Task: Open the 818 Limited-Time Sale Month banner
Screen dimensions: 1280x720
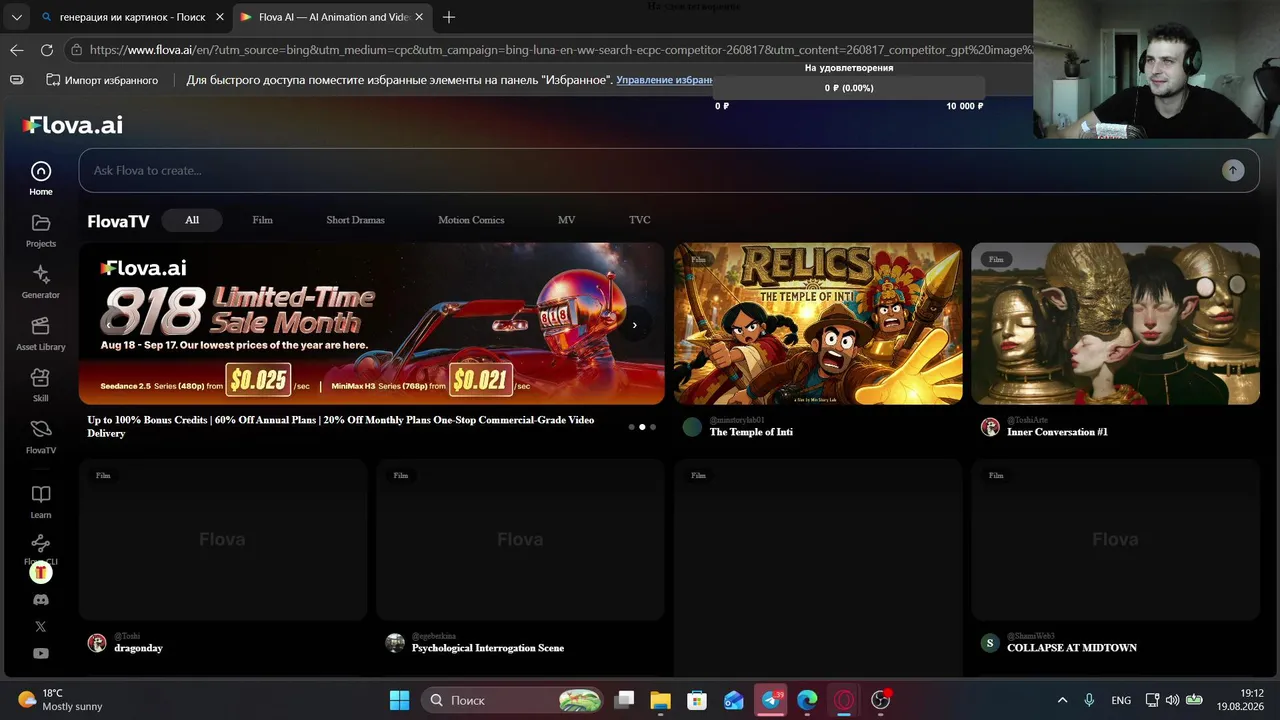Action: point(372,324)
